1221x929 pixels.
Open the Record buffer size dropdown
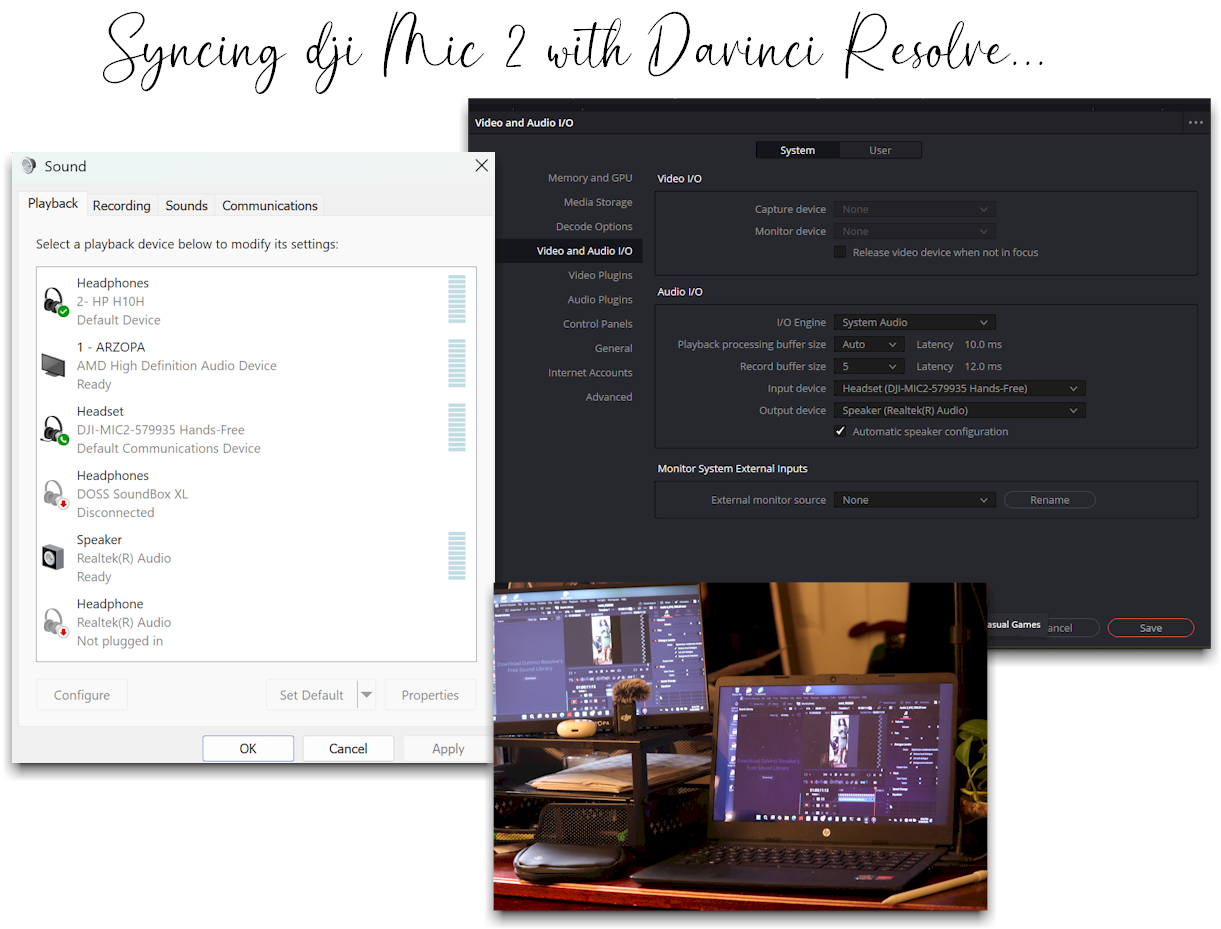click(869, 366)
